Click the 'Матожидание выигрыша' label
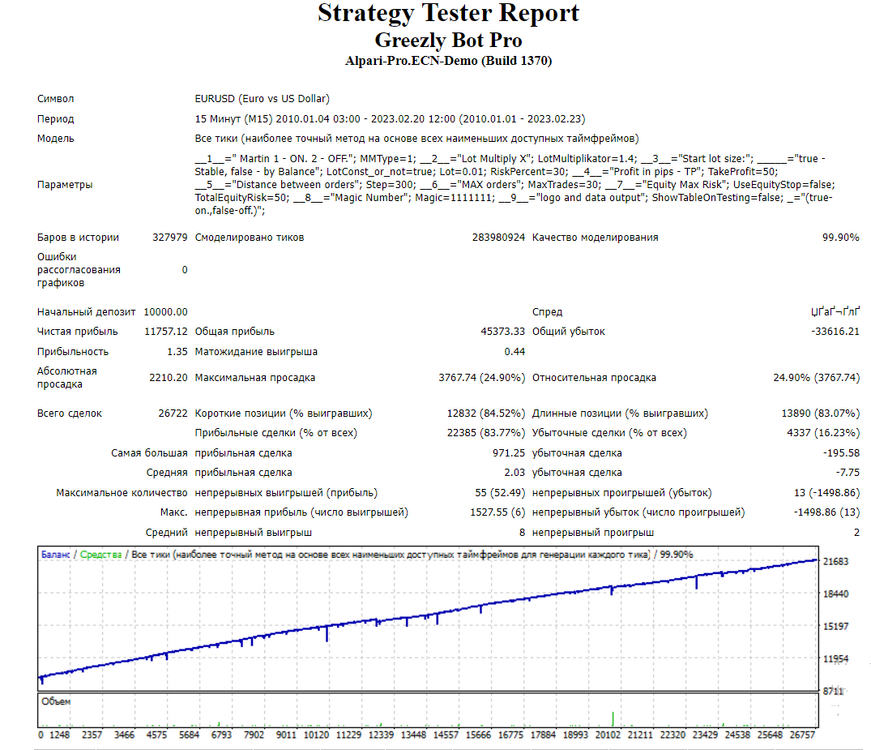871x750 pixels. (256, 352)
